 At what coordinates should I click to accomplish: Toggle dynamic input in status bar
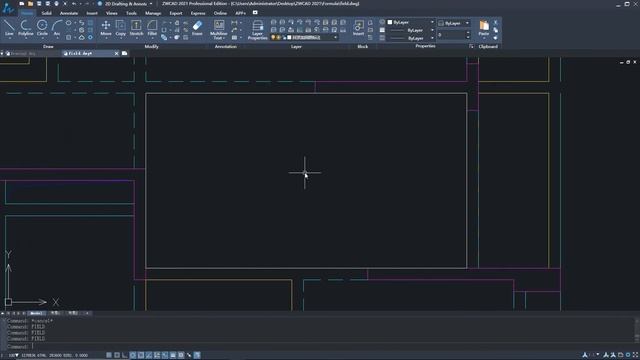click(x=165, y=355)
